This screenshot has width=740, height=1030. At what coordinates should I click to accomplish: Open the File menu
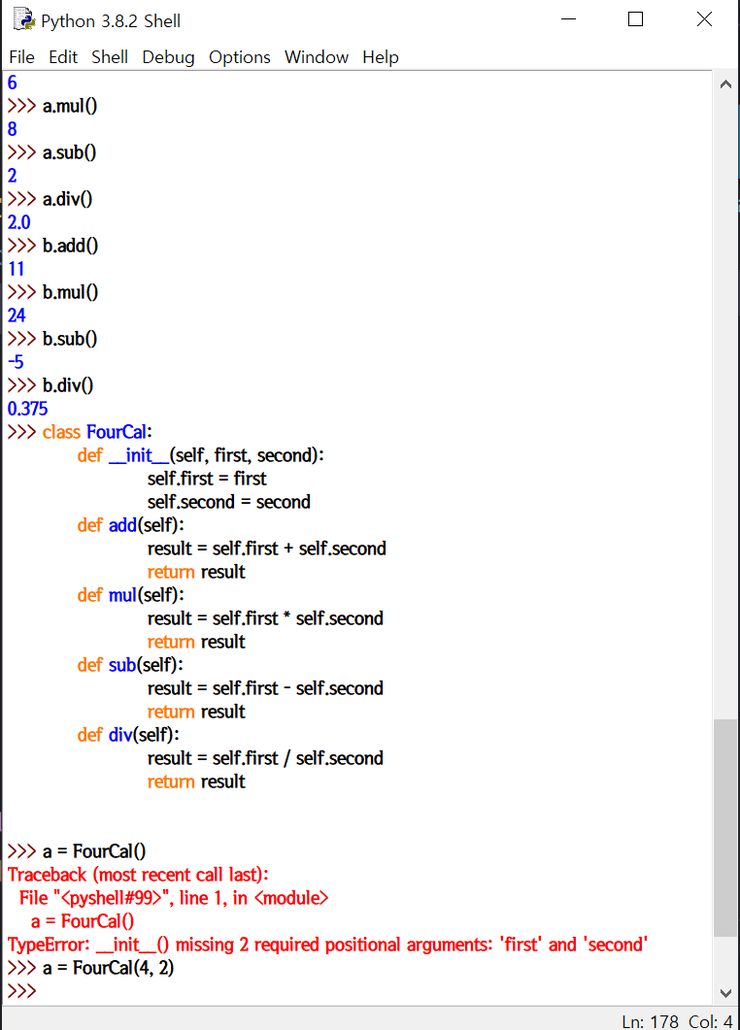click(22, 57)
